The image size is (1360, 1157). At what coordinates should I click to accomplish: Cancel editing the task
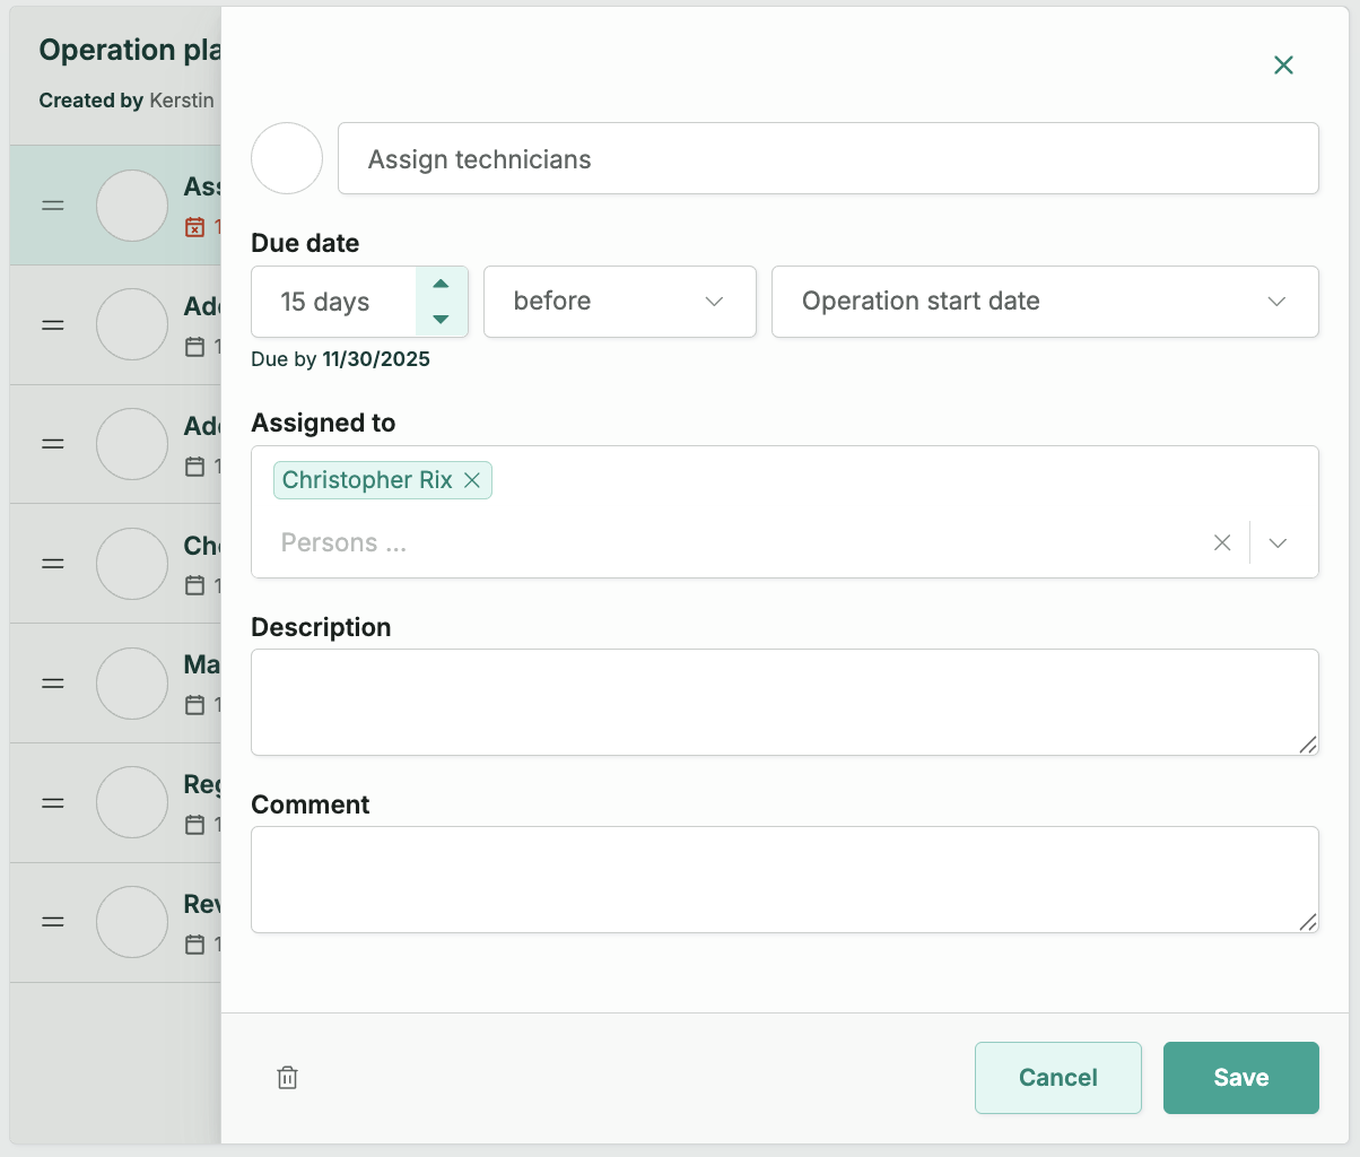point(1057,1077)
